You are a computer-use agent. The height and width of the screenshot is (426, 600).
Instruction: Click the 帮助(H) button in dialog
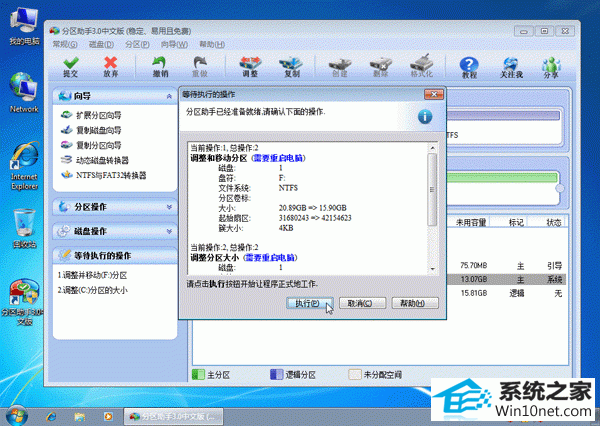click(415, 303)
